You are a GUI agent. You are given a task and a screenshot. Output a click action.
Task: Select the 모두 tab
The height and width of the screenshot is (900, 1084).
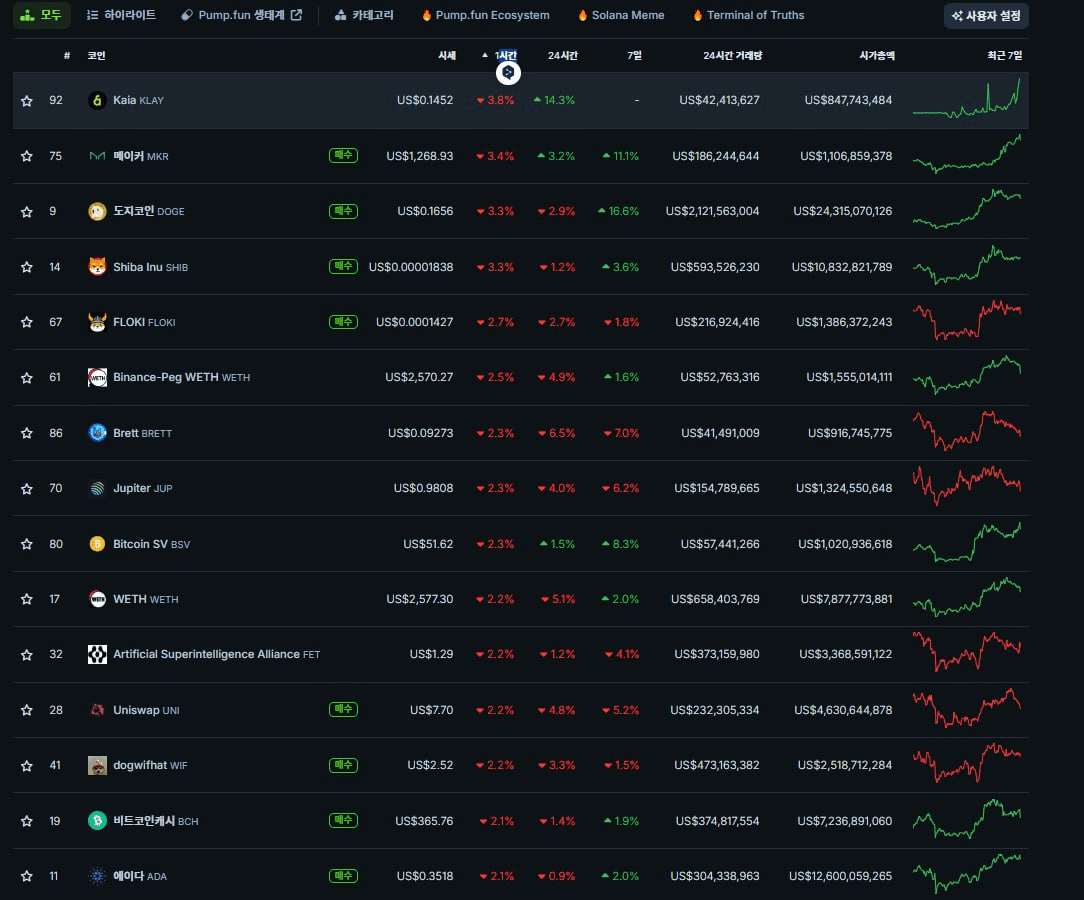click(x=41, y=15)
